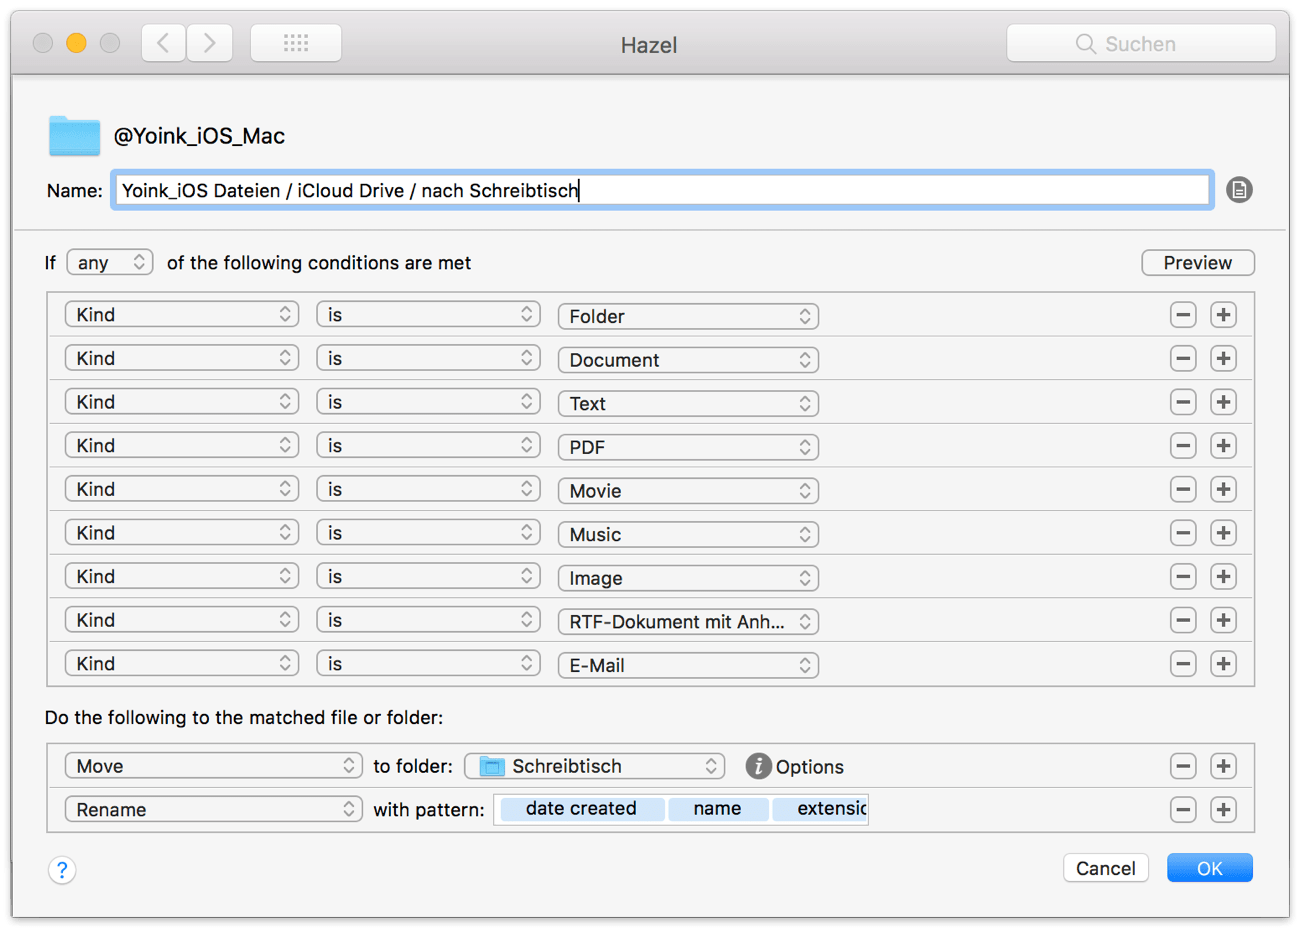Open the Image kind value dropdown
1300x928 pixels.
point(688,578)
